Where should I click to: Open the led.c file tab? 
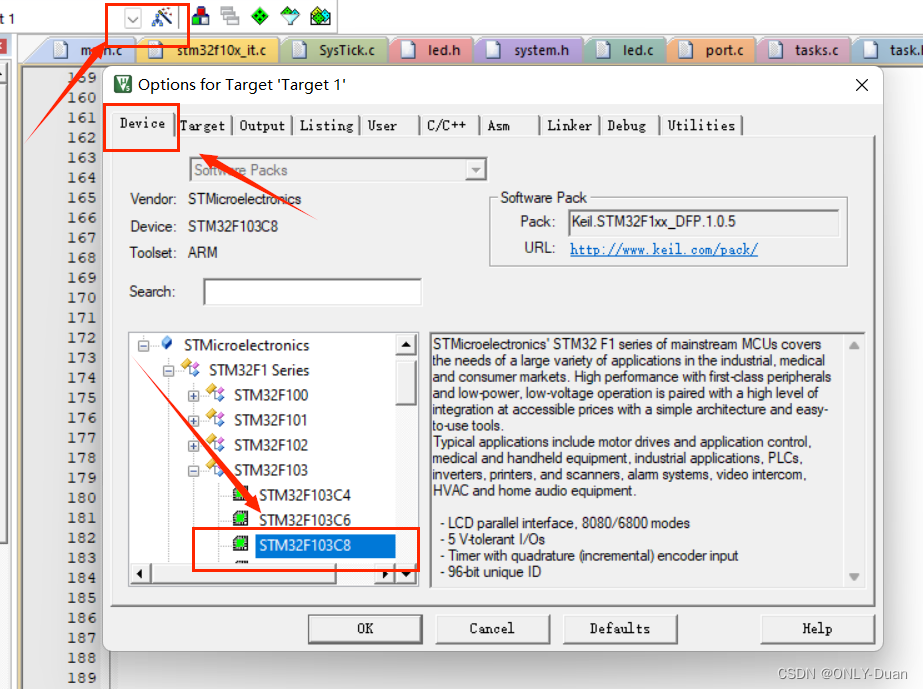click(626, 51)
